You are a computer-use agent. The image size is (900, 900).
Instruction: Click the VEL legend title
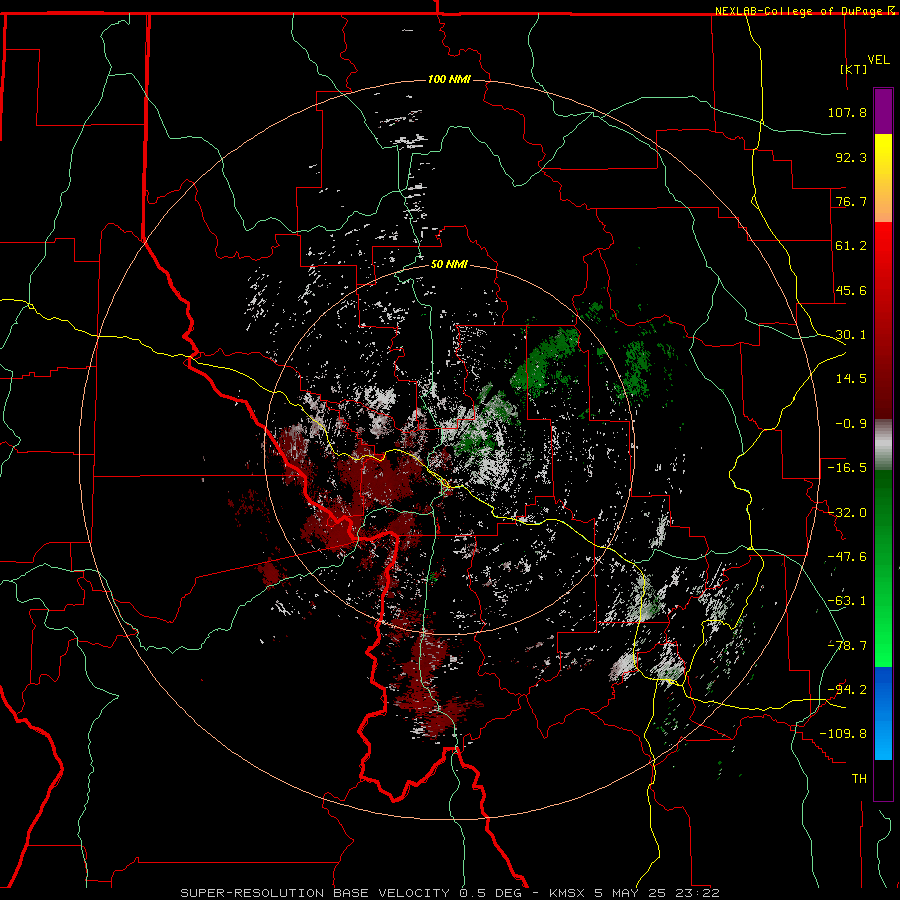878,60
